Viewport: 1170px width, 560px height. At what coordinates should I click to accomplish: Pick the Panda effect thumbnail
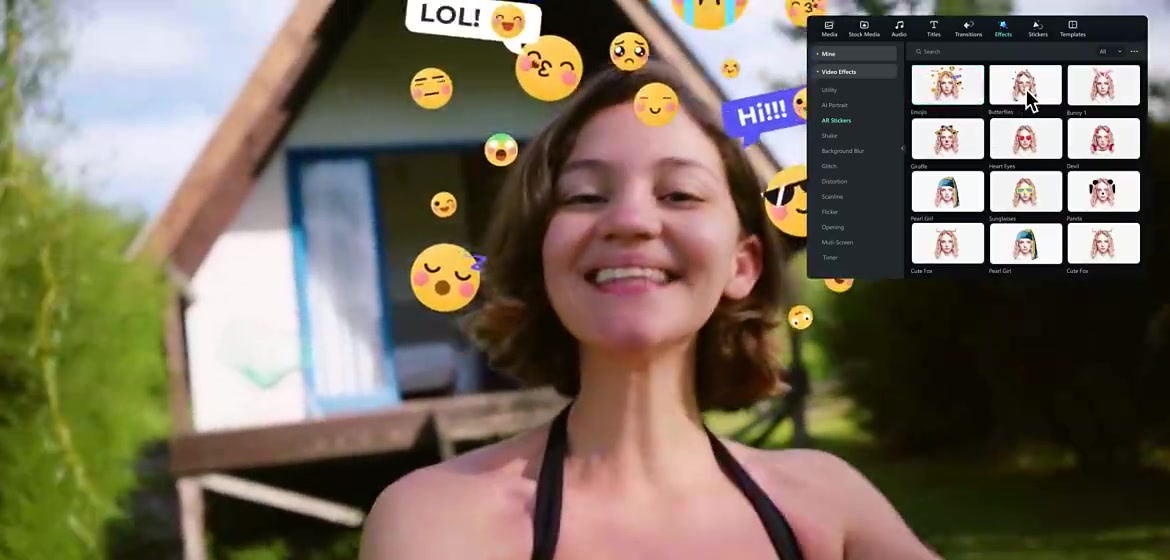coord(1104,191)
